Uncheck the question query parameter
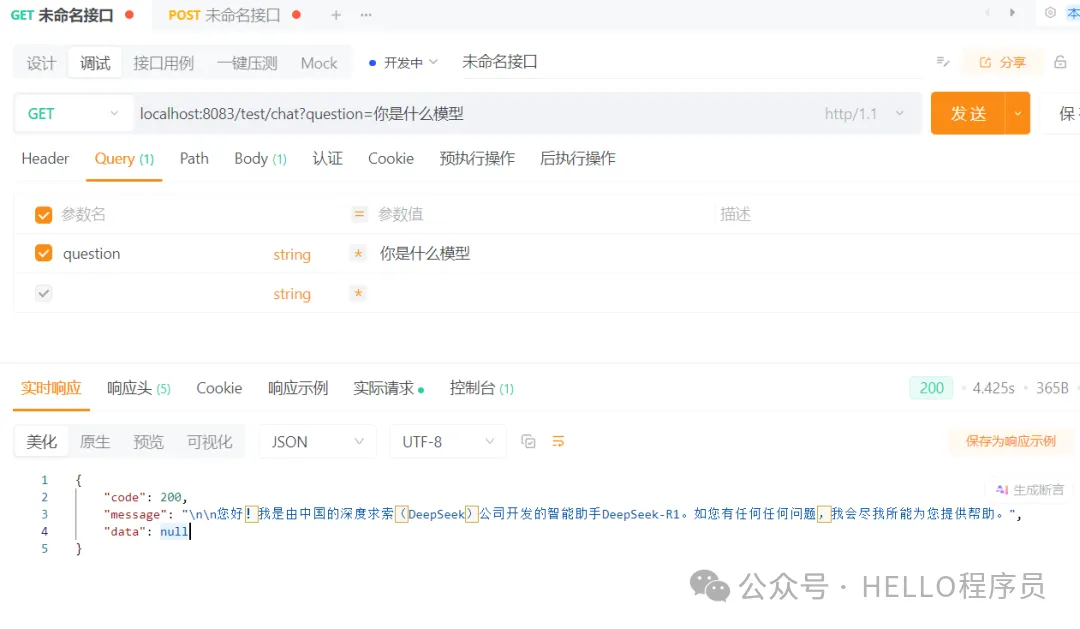 [42, 253]
